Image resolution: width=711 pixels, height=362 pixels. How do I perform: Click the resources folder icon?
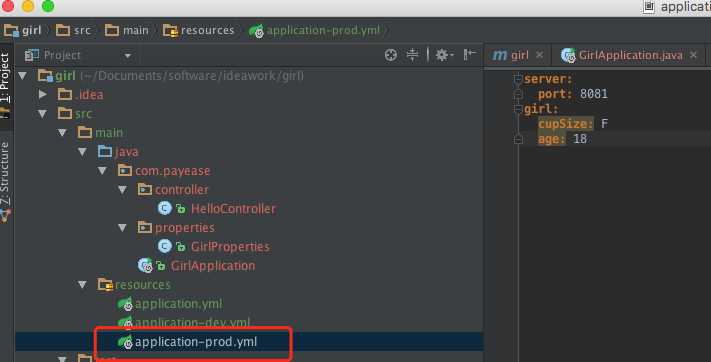tap(105, 284)
